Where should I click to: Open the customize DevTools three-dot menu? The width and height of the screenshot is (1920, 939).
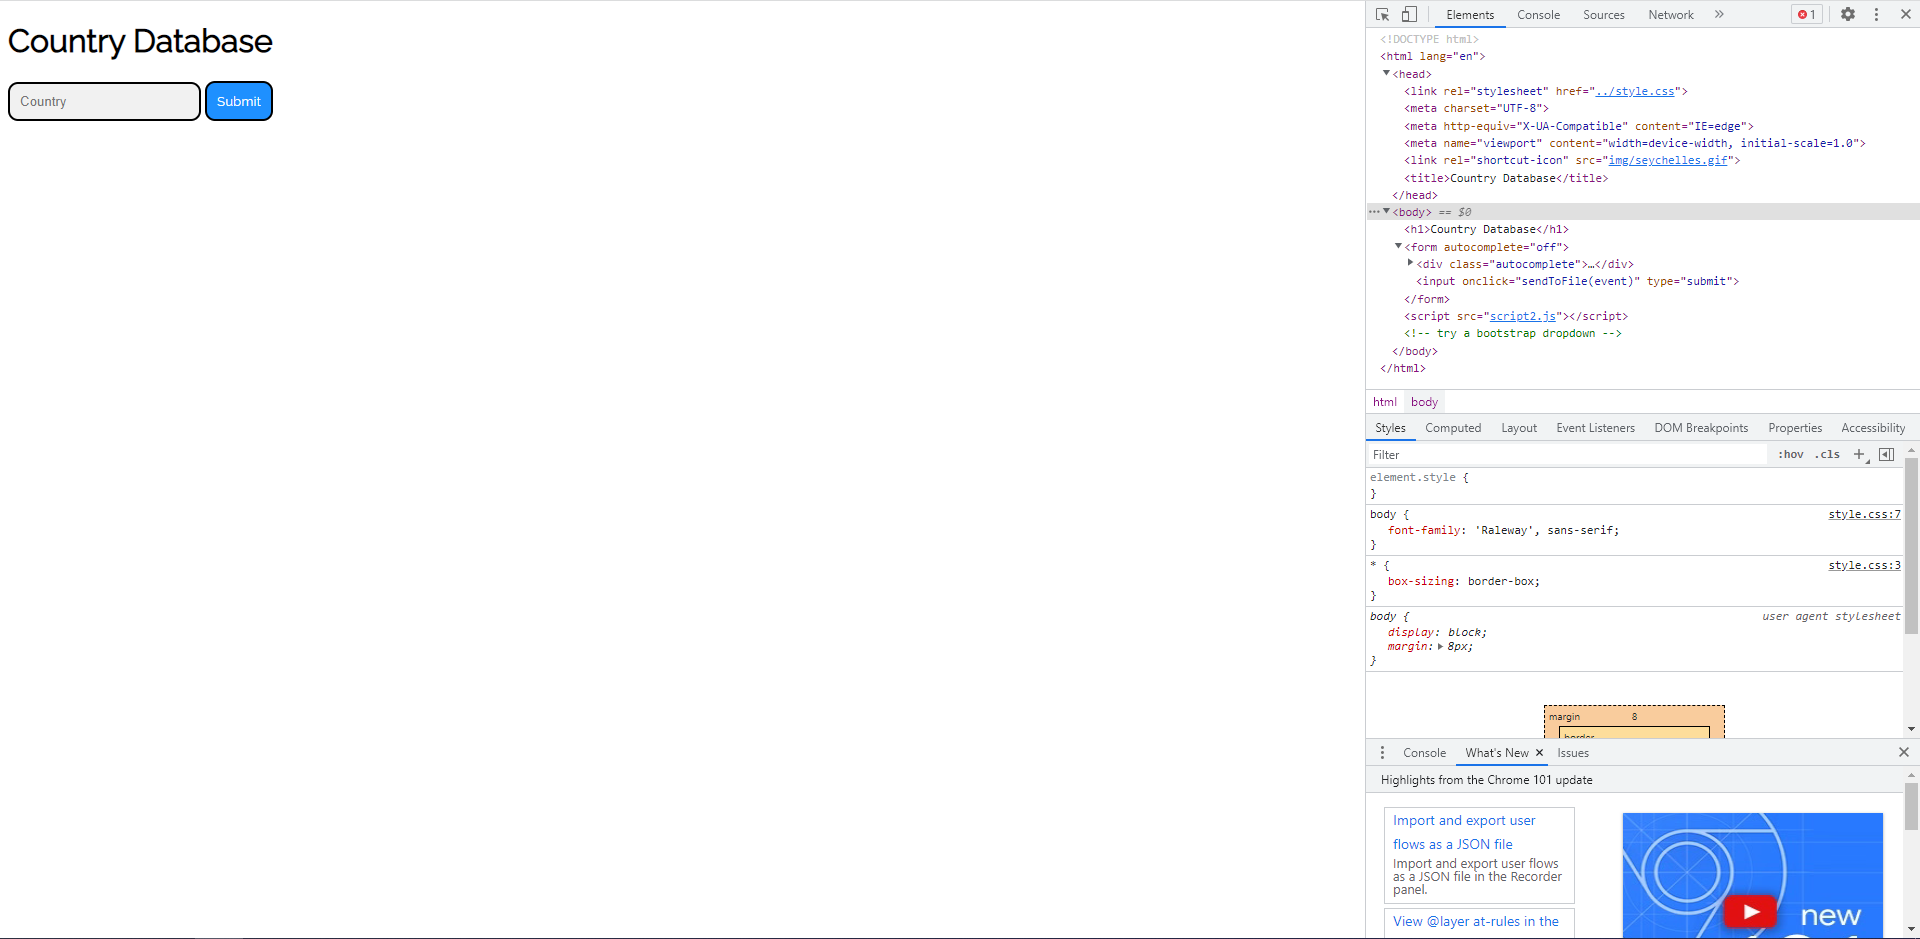[x=1877, y=14]
